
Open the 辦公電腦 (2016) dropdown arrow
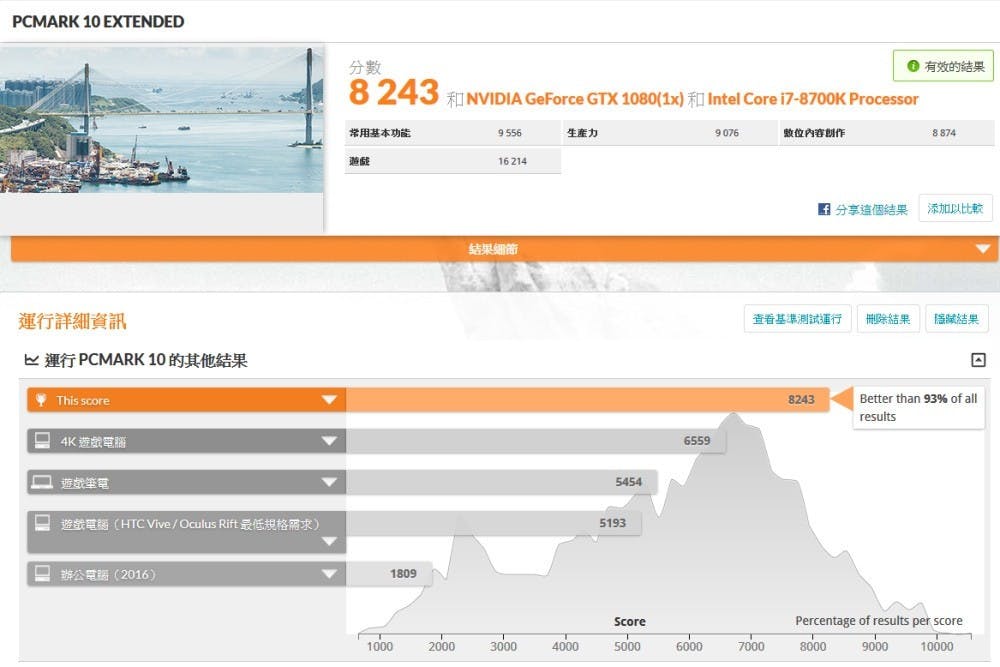coord(329,574)
